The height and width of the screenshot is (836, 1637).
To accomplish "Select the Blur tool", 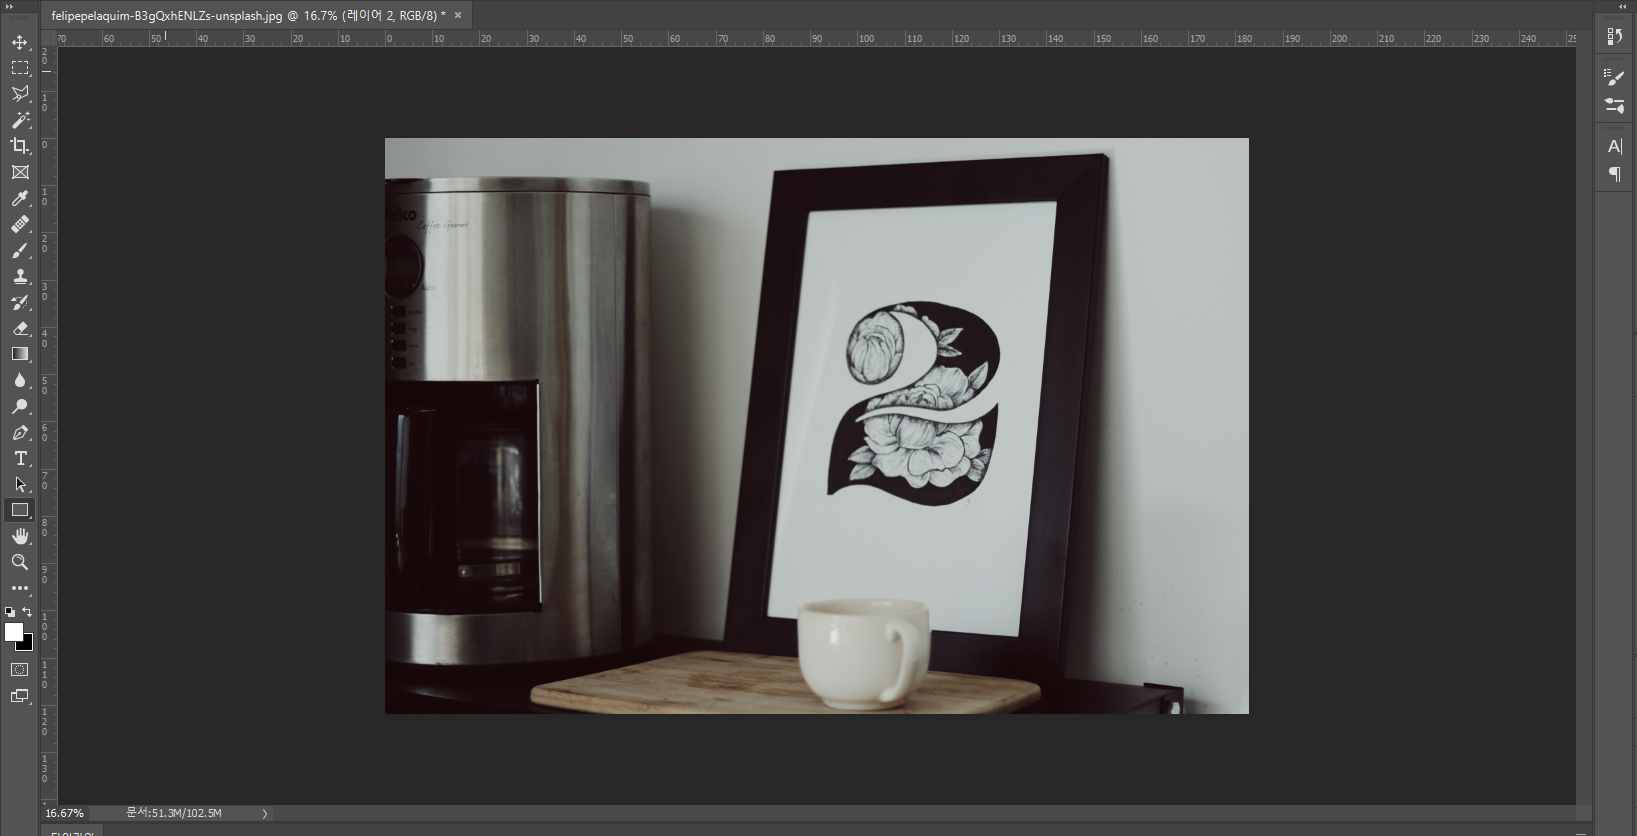I will tap(20, 380).
